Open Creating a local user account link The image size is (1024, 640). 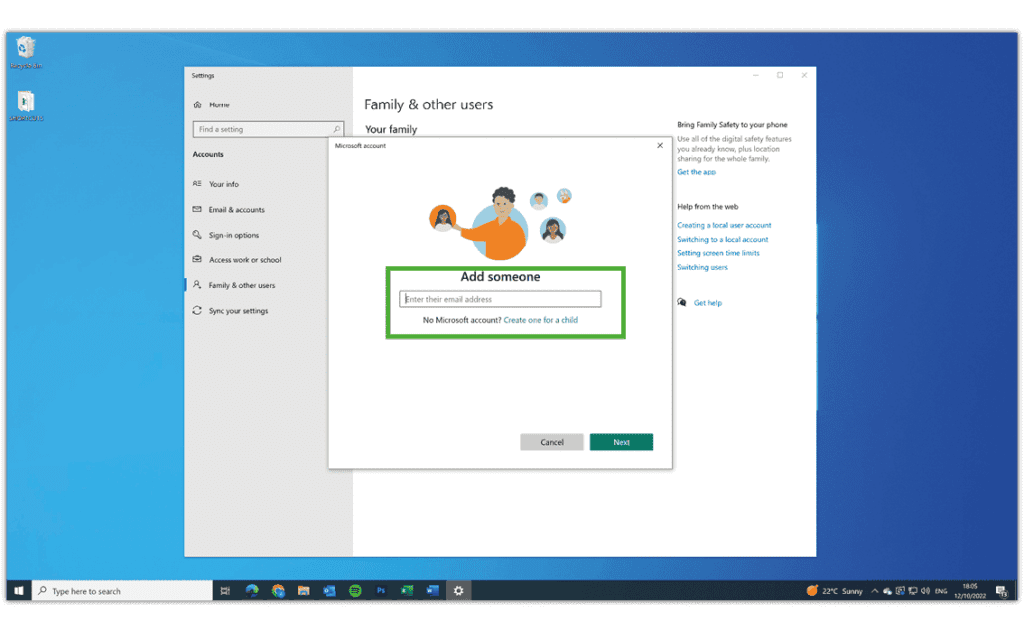click(724, 225)
